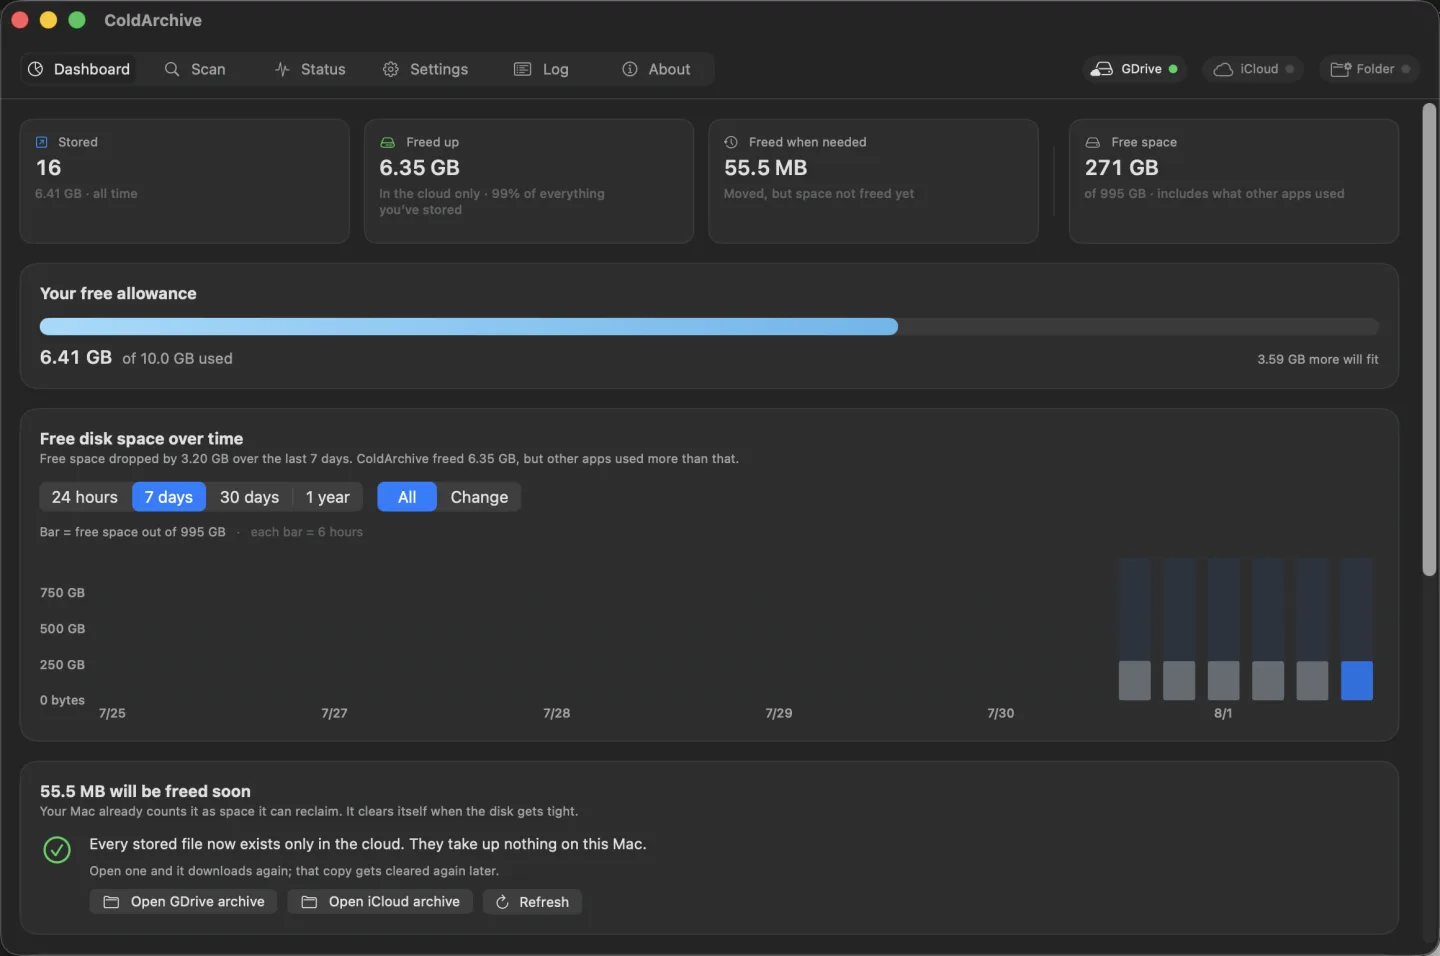The height and width of the screenshot is (956, 1440).
Task: Open GDrive archive
Action: pyautogui.click(x=185, y=902)
